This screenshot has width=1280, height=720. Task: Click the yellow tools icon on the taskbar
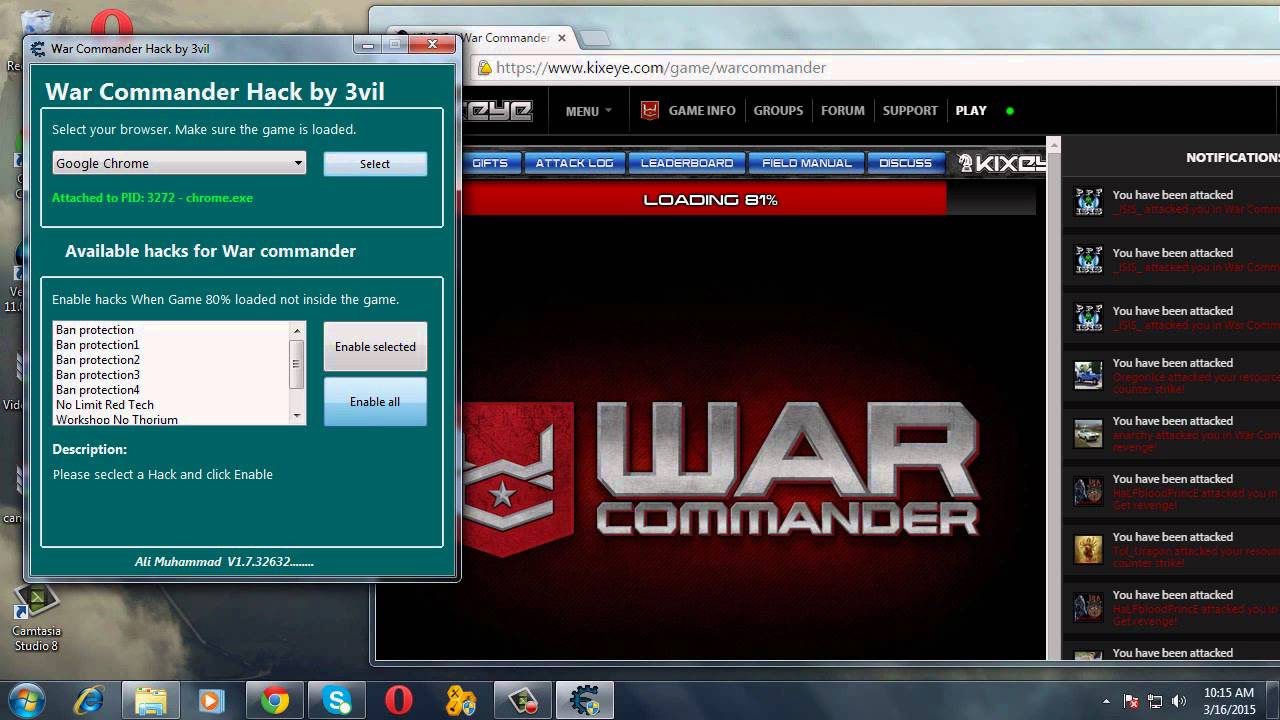click(x=461, y=700)
